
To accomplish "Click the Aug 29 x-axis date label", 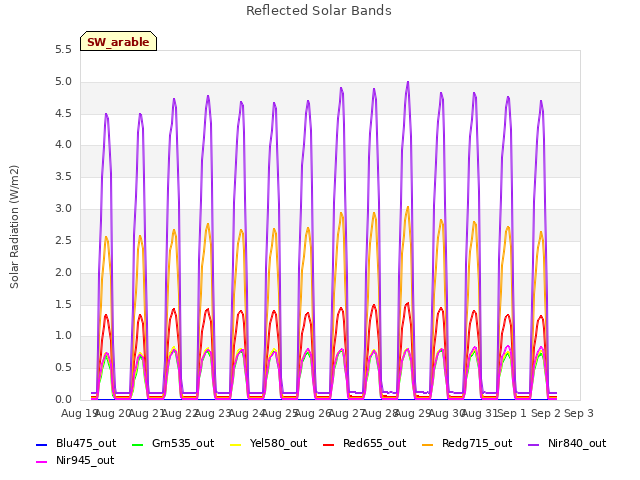I will (412, 413).
